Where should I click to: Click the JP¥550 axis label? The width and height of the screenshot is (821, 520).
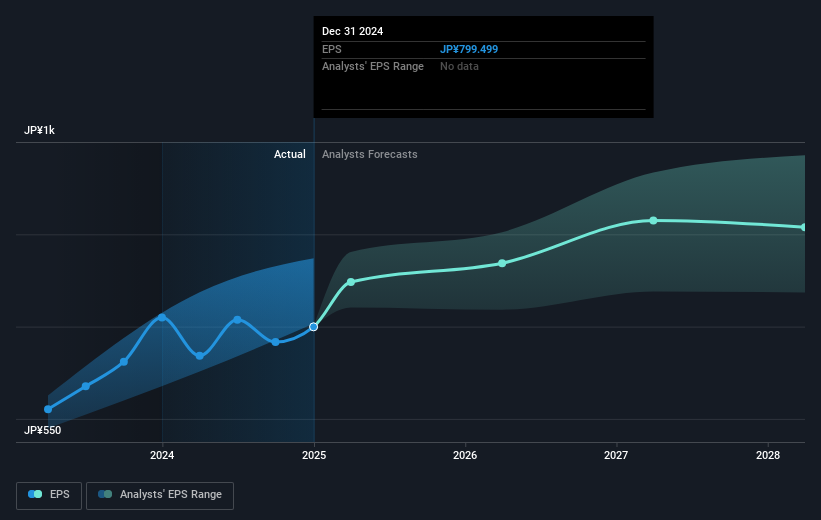42,430
